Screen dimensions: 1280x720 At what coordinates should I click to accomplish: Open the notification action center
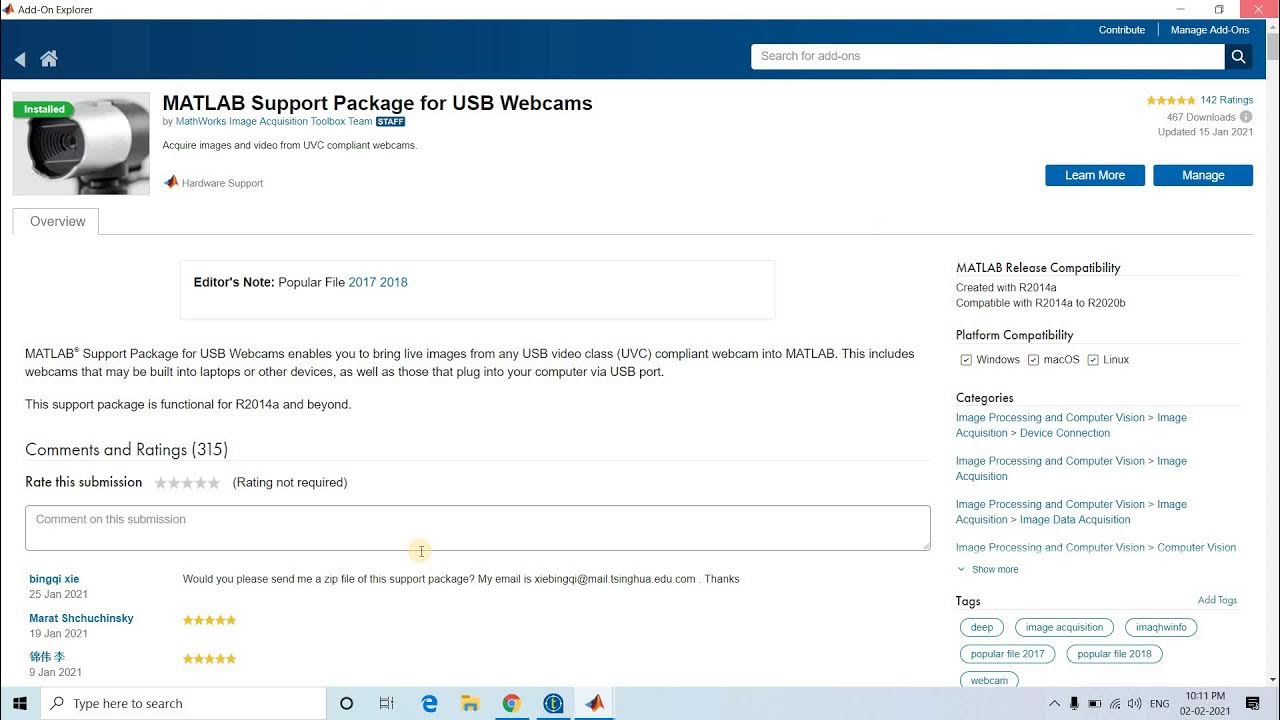(1252, 704)
